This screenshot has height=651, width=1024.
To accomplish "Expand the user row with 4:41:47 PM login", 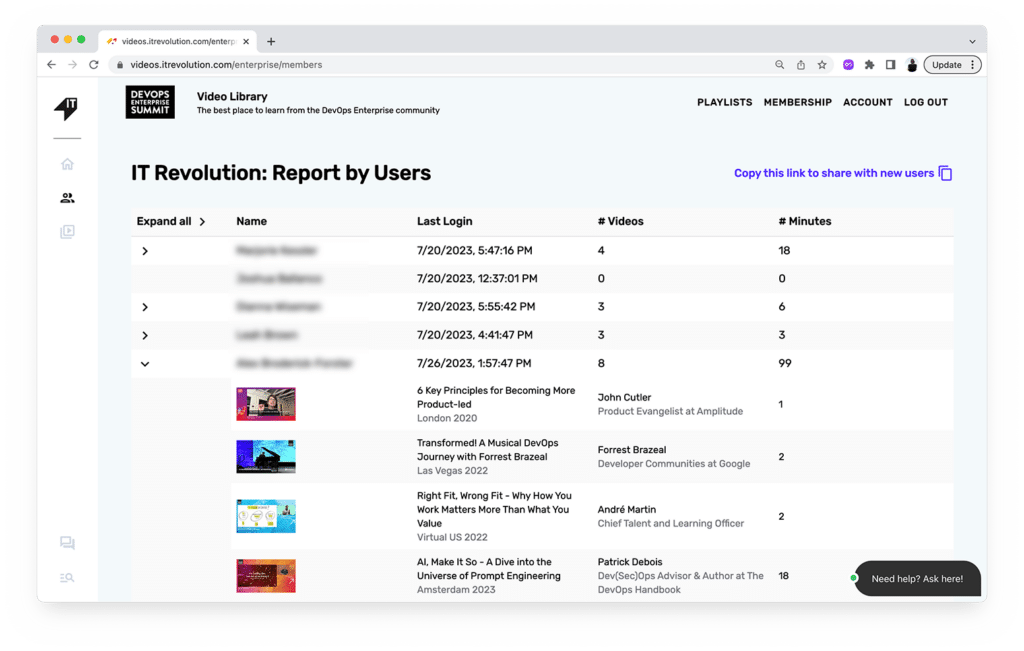I will click(x=145, y=335).
